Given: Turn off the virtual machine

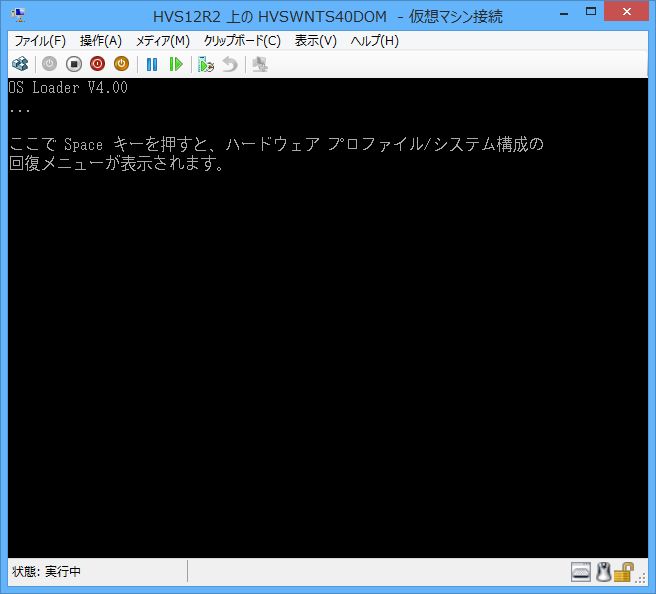Looking at the screenshot, I should [74, 64].
